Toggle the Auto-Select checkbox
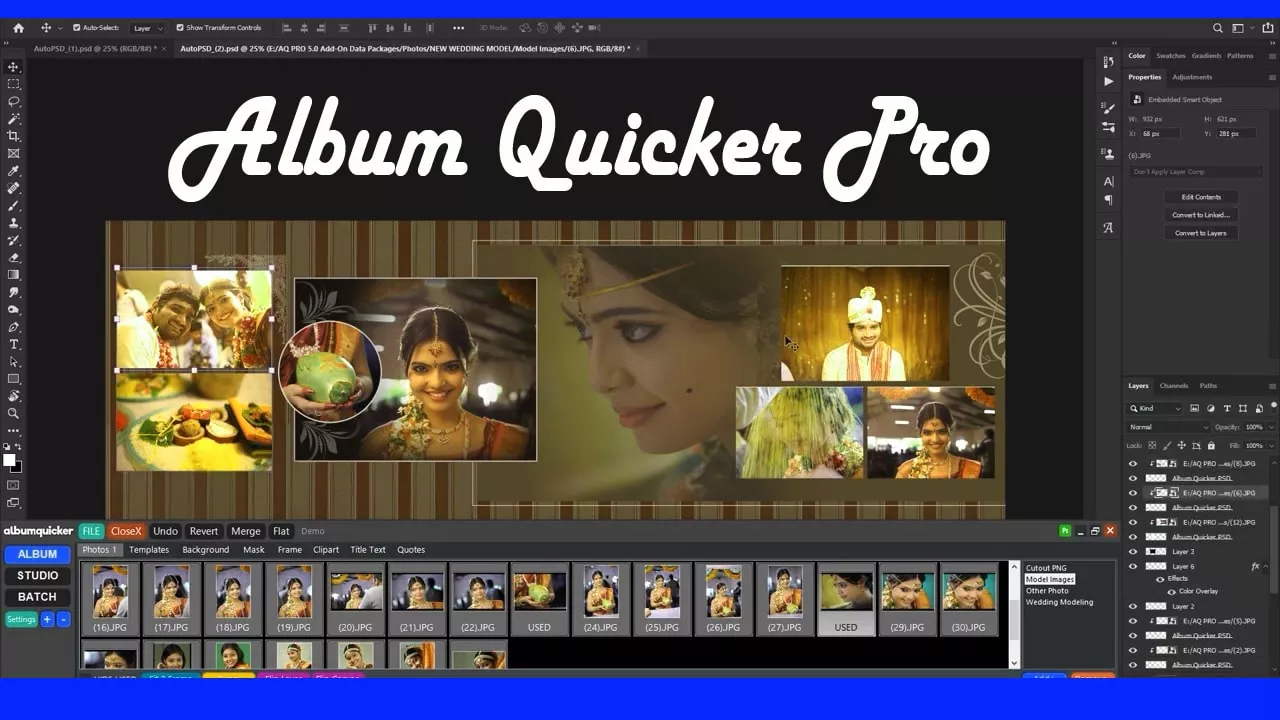 coord(76,28)
